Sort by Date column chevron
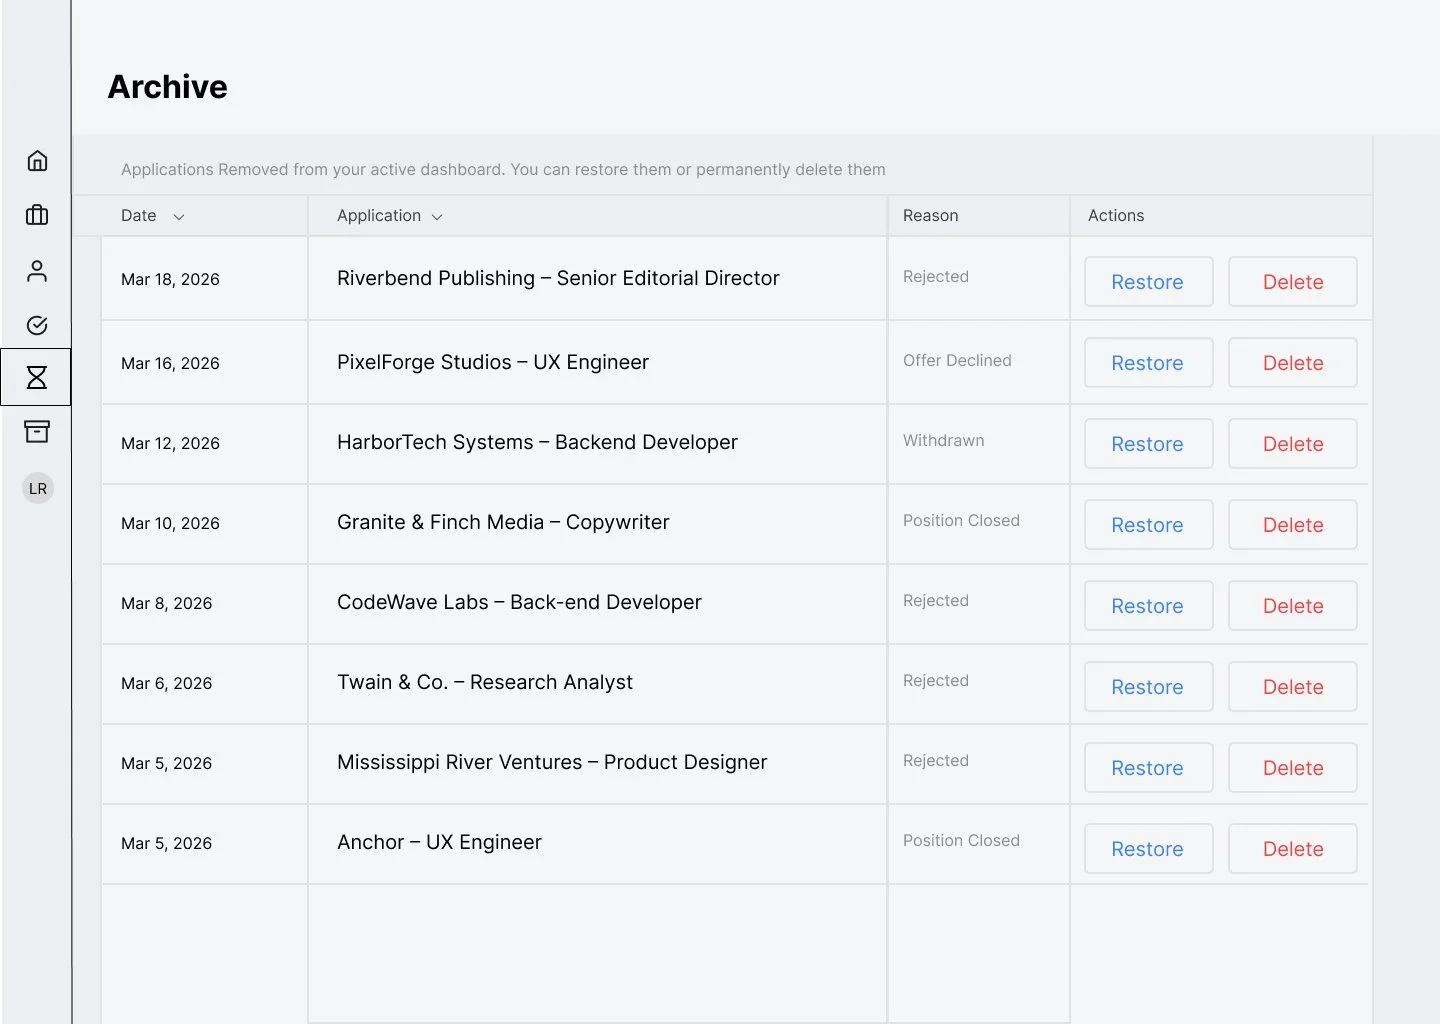The width and height of the screenshot is (1440, 1024). pyautogui.click(x=179, y=217)
